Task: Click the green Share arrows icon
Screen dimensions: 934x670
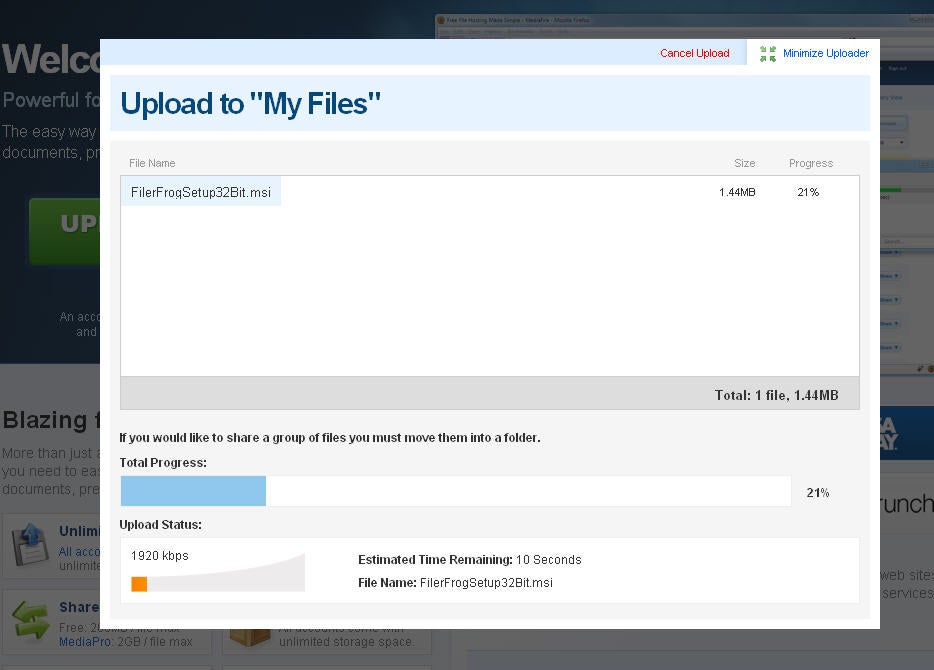Action: pos(31,619)
